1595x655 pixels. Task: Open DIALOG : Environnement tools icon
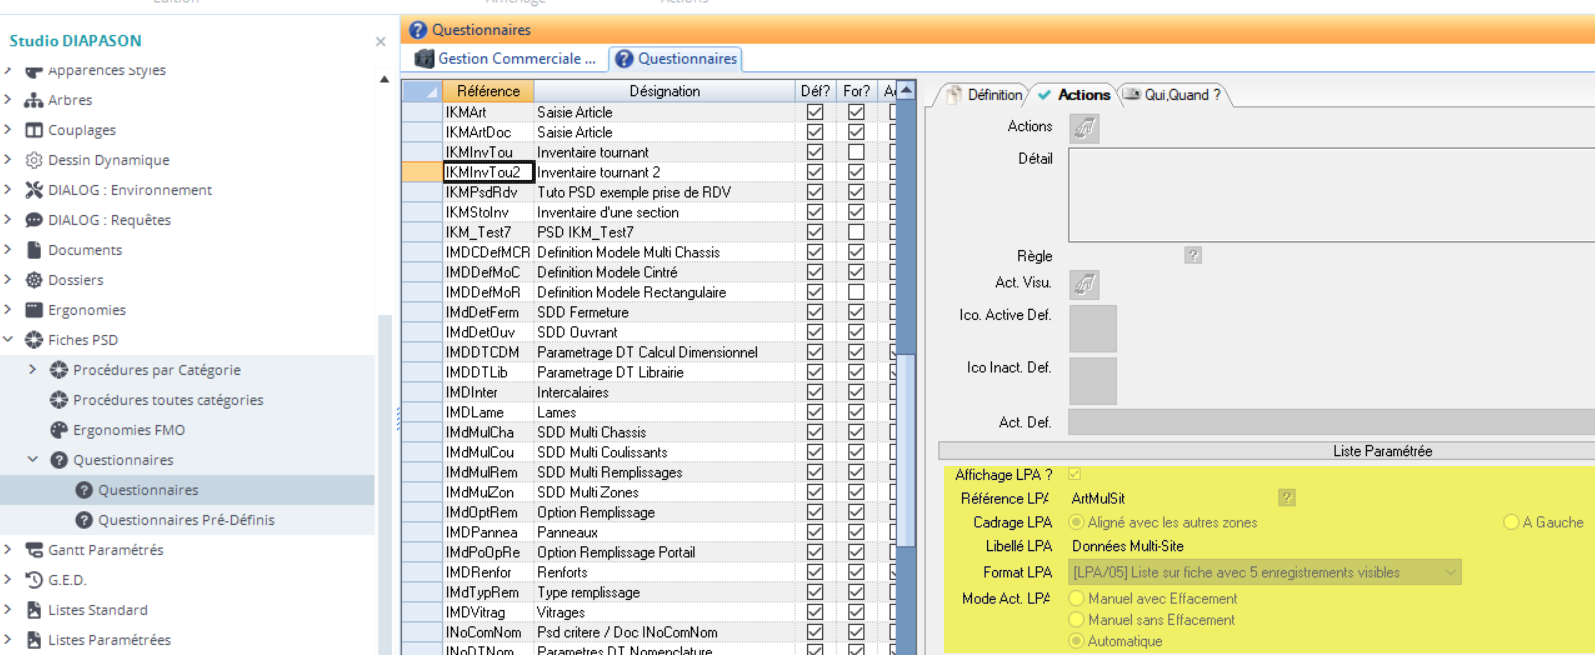(34, 190)
